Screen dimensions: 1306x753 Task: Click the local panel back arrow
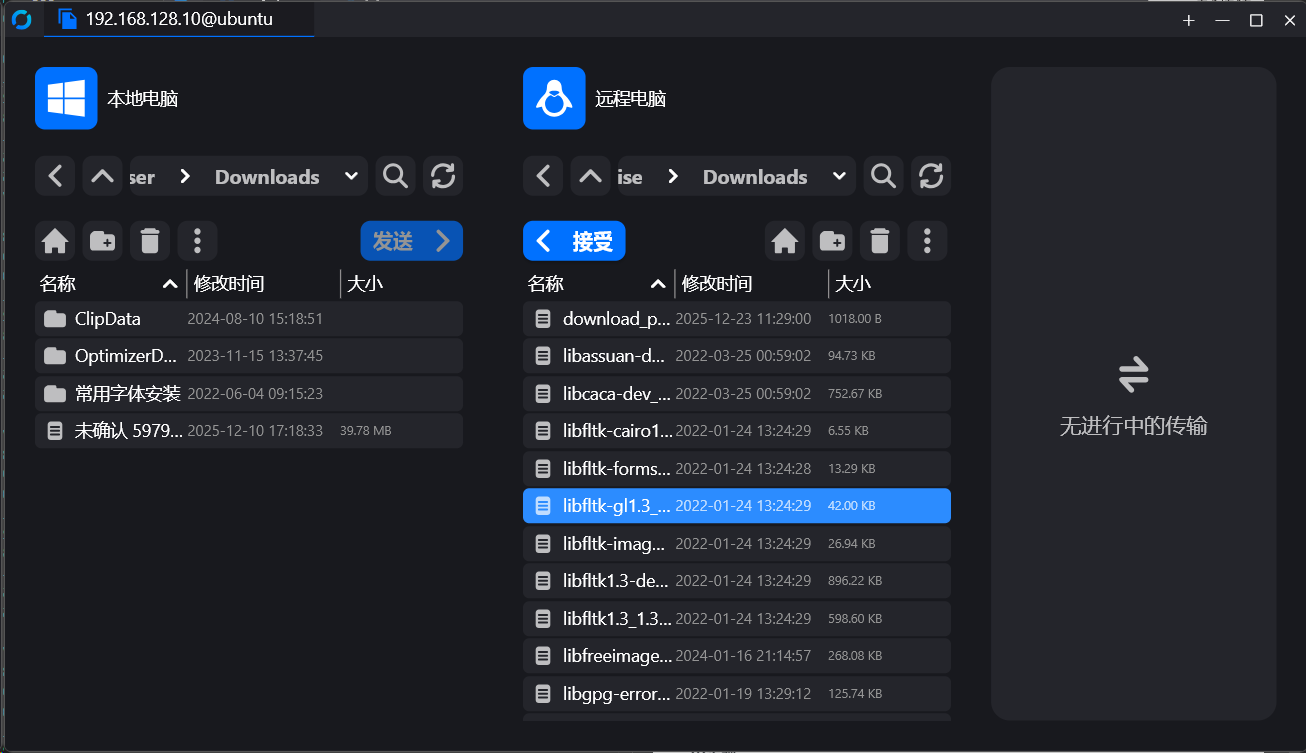tap(55, 176)
